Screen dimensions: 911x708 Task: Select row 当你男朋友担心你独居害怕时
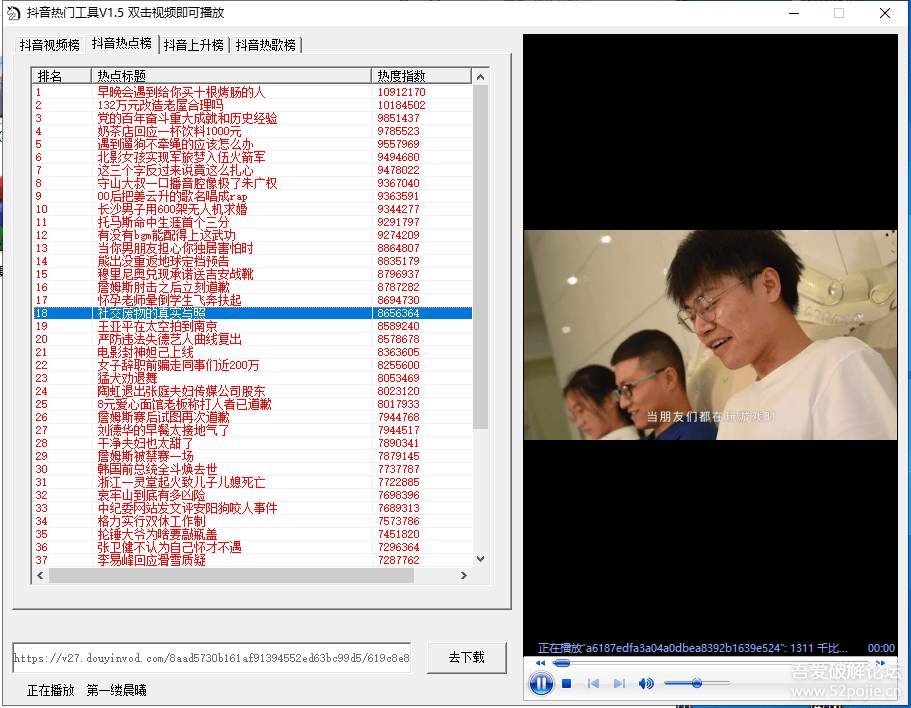click(252, 248)
